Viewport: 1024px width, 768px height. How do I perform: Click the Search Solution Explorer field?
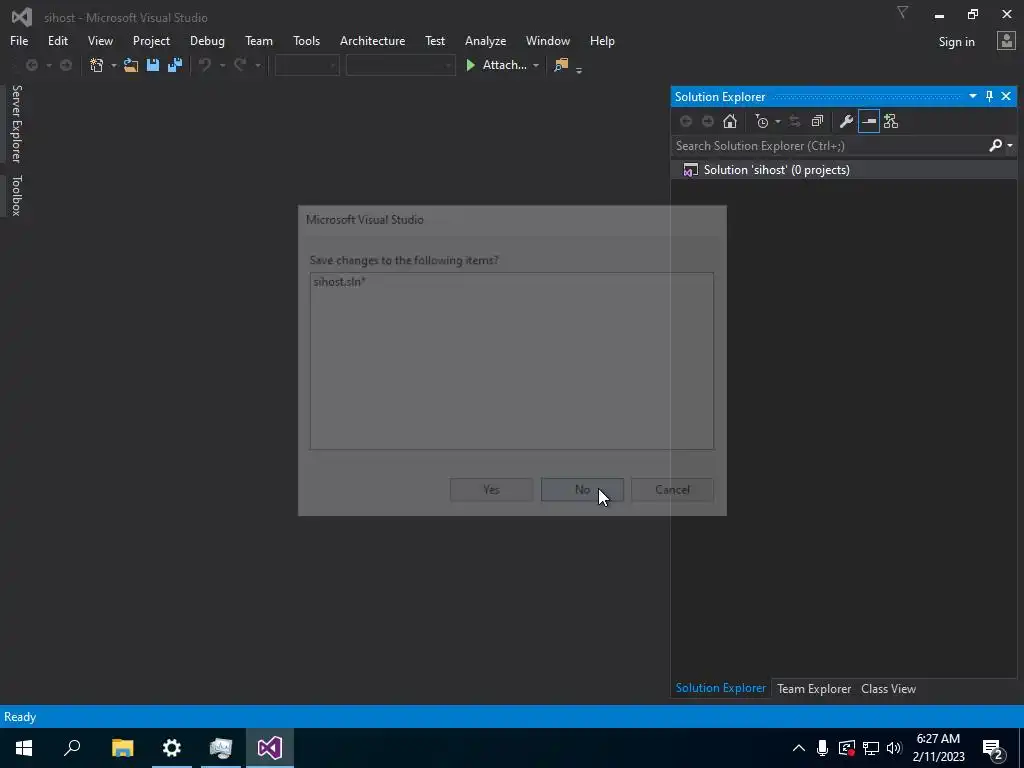[829, 146]
